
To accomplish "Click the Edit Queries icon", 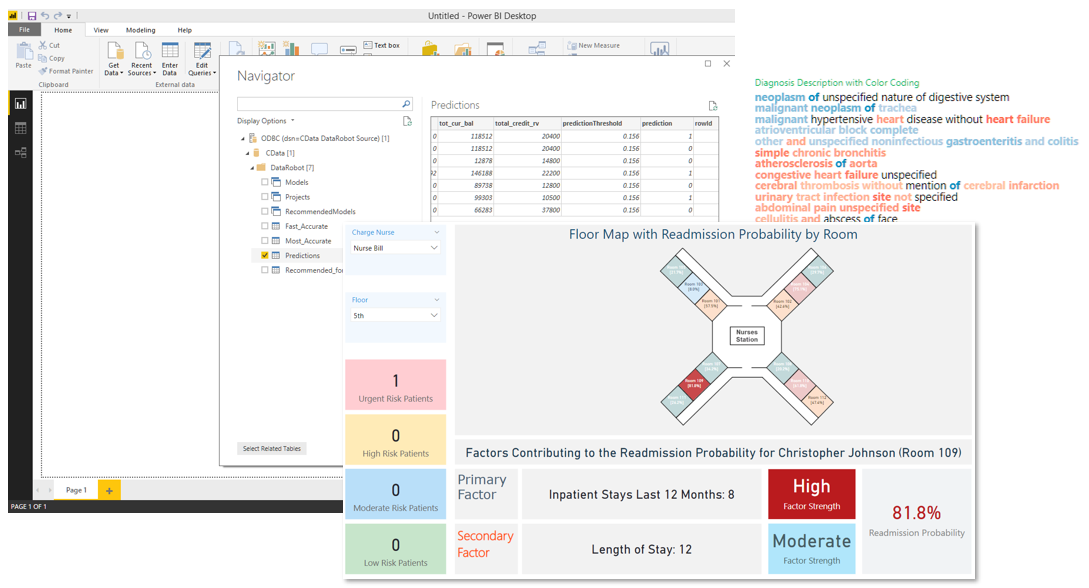I will [202, 51].
